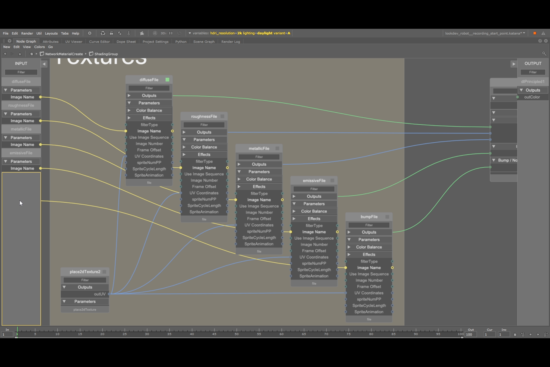The height and width of the screenshot is (367, 550).
Task: Click the orange render status indicator
Action: pyautogui.click(x=535, y=33)
